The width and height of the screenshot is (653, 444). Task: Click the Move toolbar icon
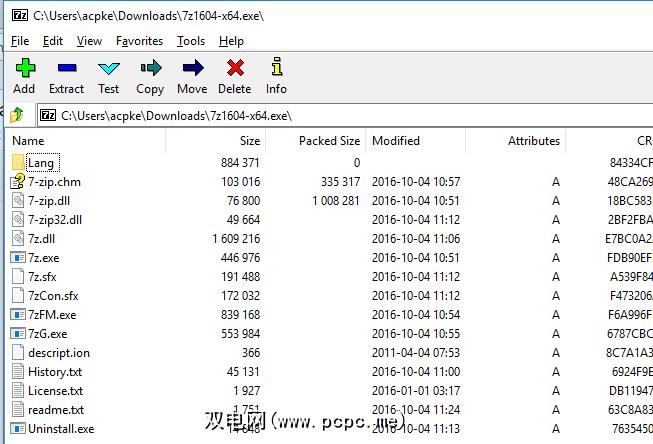tap(193, 67)
